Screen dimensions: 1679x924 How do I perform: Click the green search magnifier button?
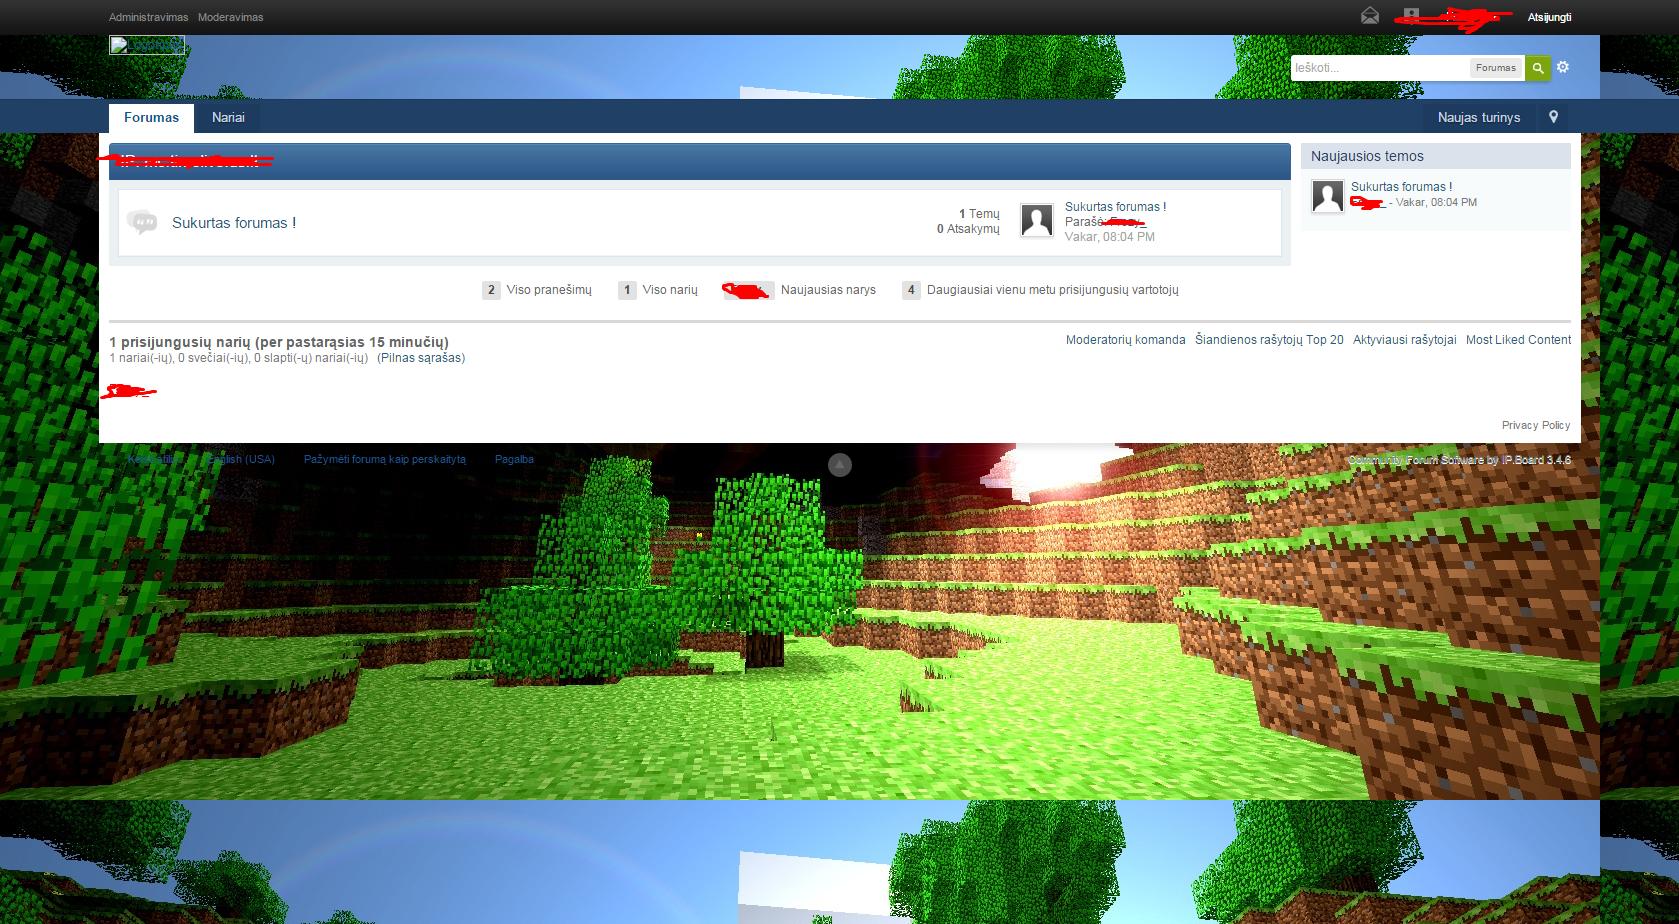[x=1538, y=68]
